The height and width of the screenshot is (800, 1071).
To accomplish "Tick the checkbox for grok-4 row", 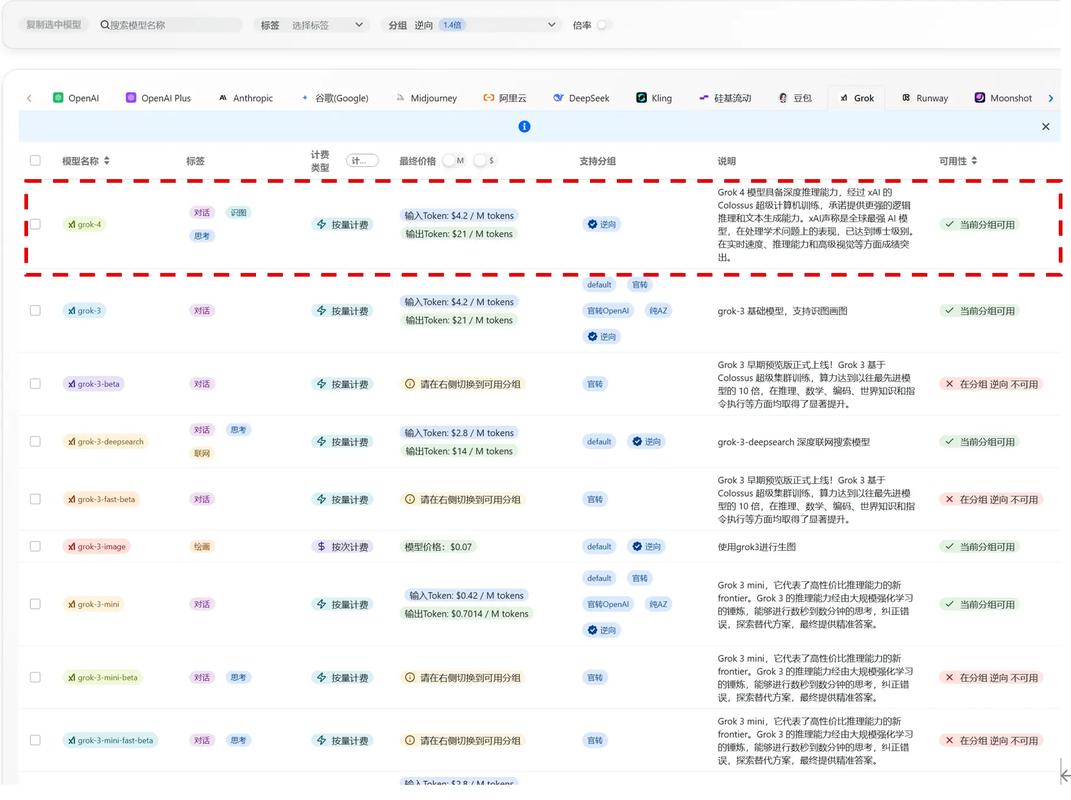I will coord(35,225).
